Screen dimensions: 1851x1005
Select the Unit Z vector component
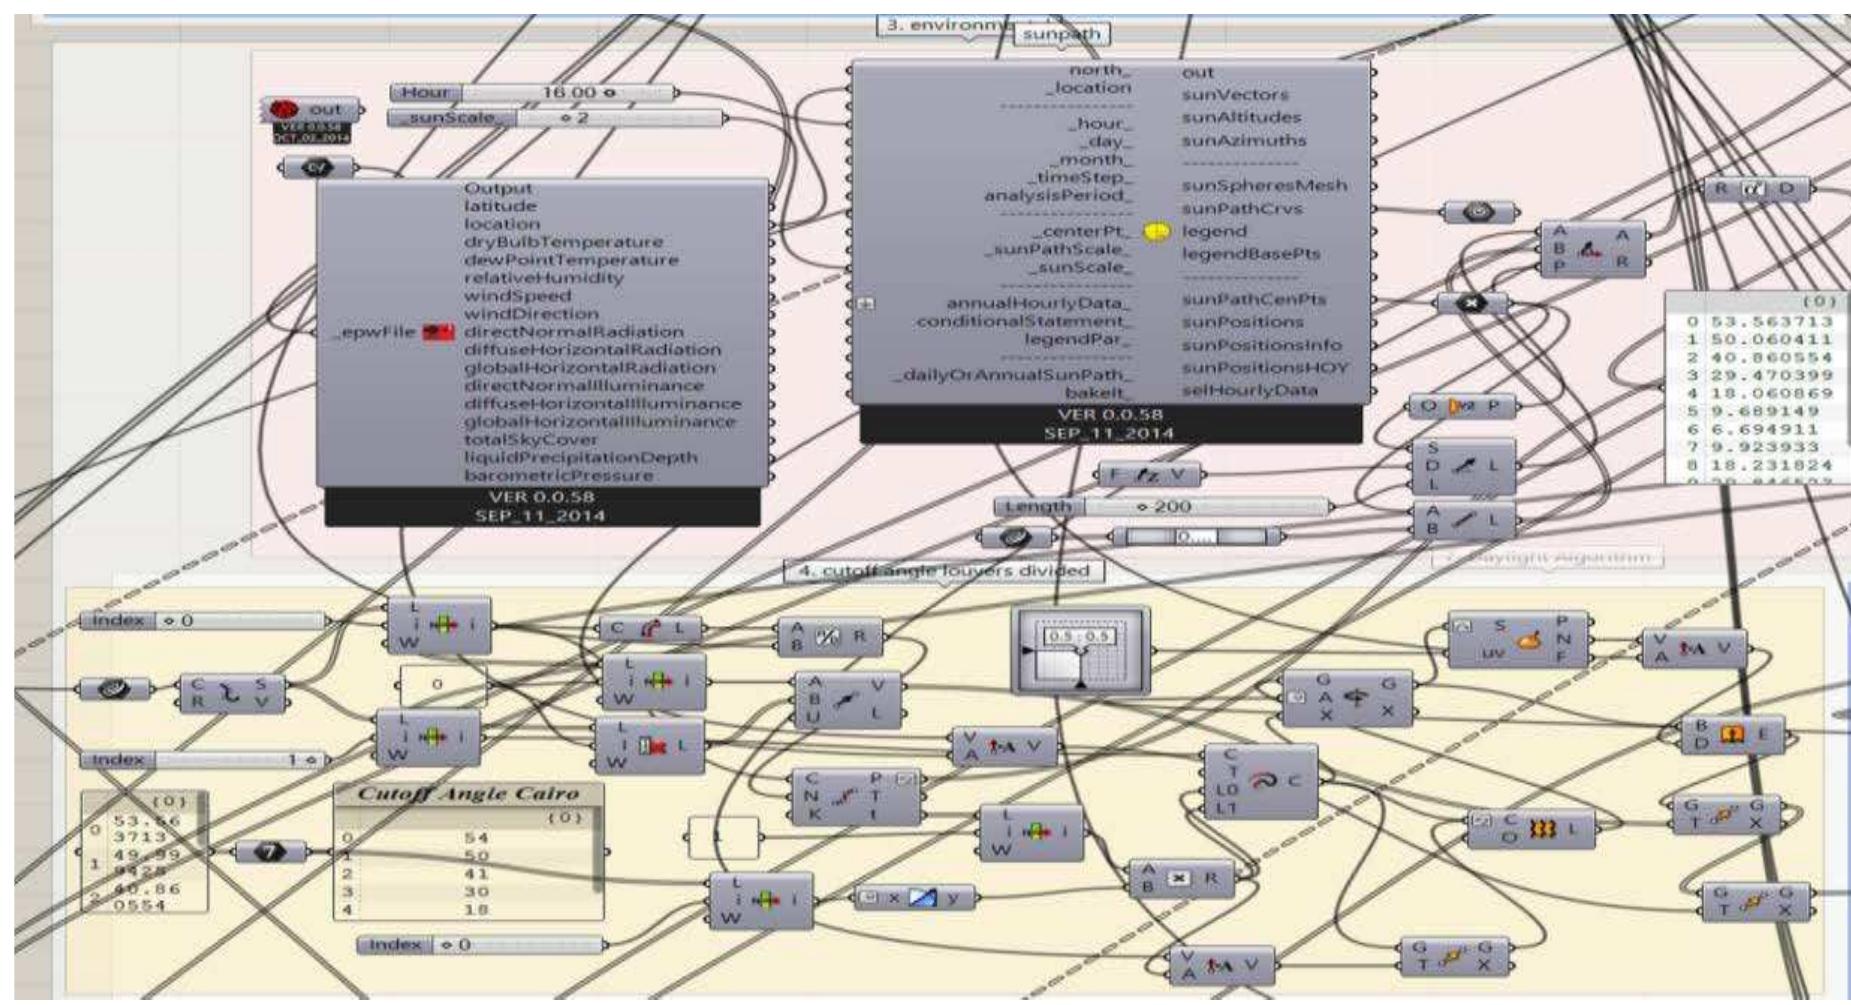click(x=1150, y=475)
